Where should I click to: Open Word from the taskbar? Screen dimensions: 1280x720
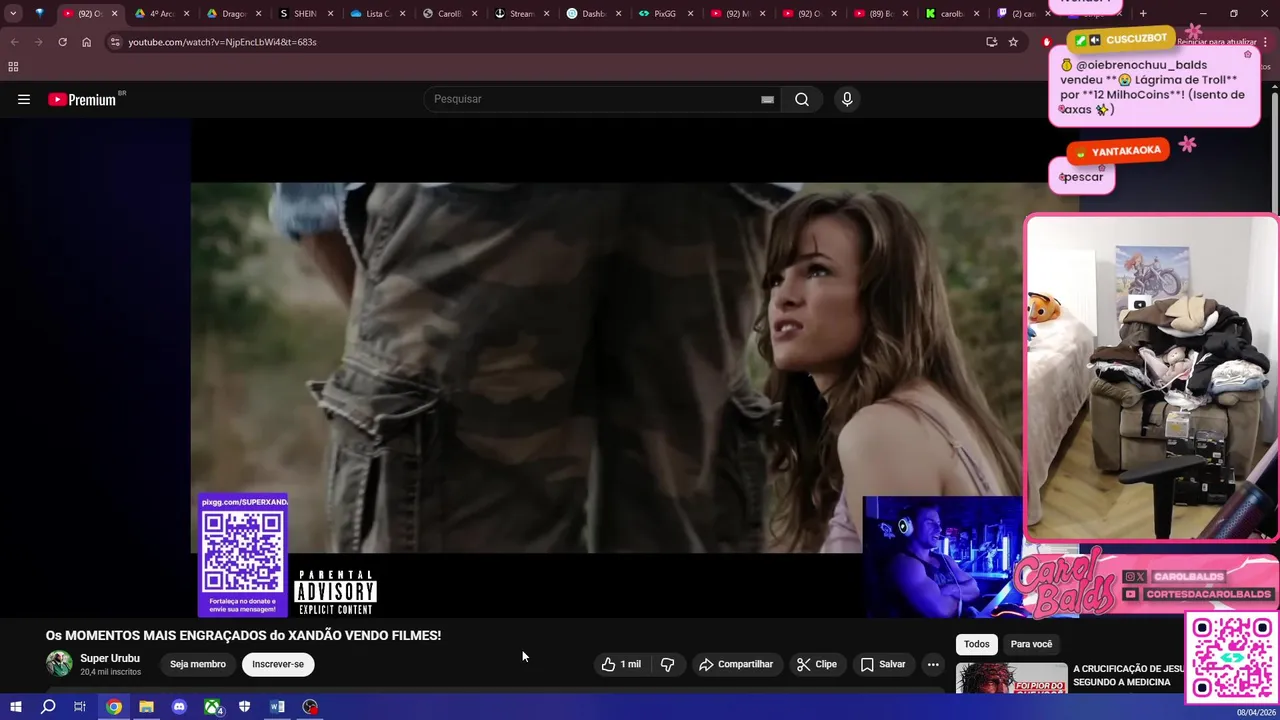[x=277, y=707]
